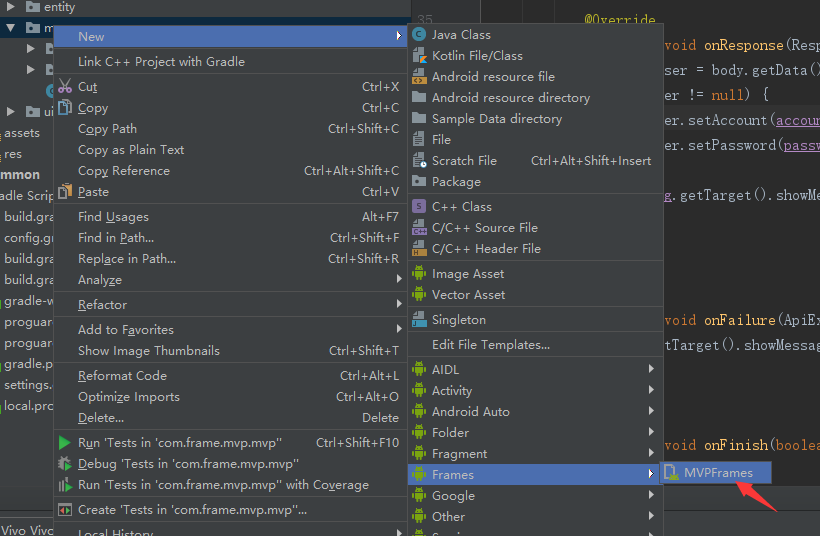820x536 pixels.
Task: Click onResponse method name in editor
Action: tap(744, 45)
